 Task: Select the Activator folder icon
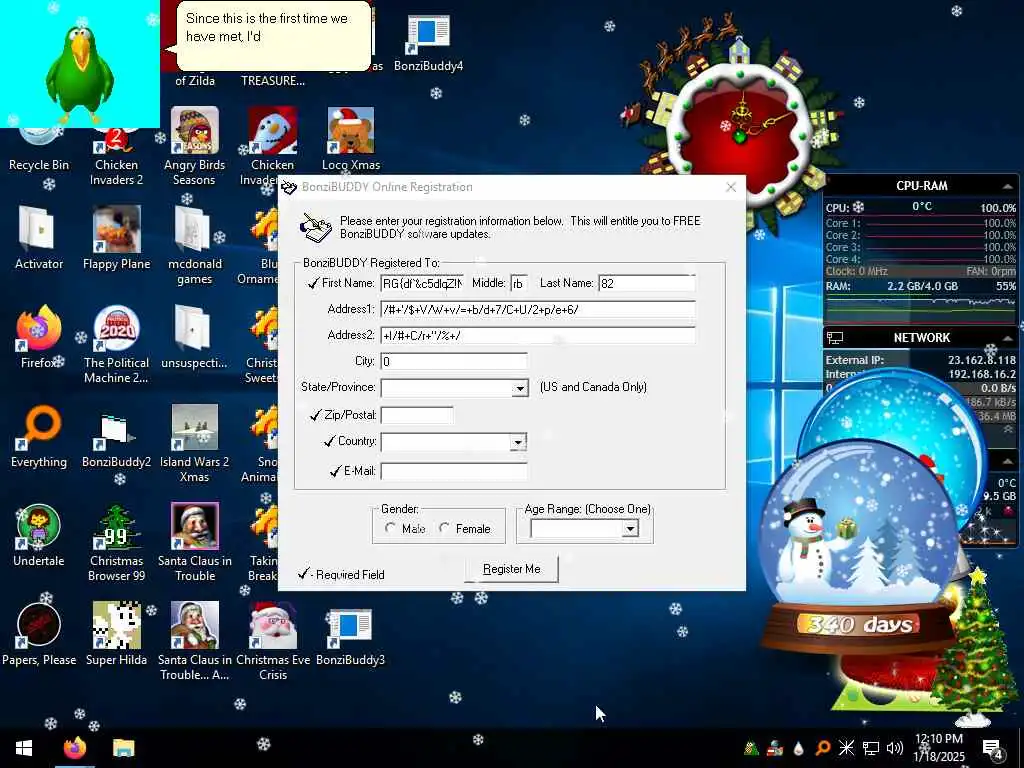[39, 238]
